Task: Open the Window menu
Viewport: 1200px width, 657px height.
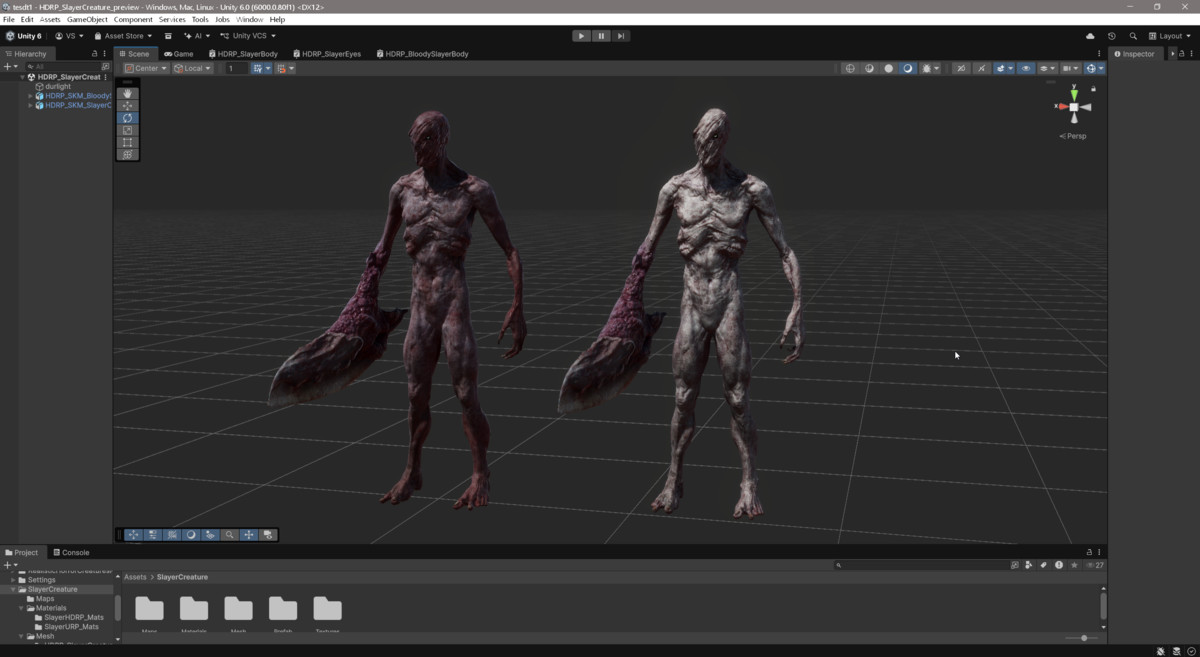Action: pos(249,19)
